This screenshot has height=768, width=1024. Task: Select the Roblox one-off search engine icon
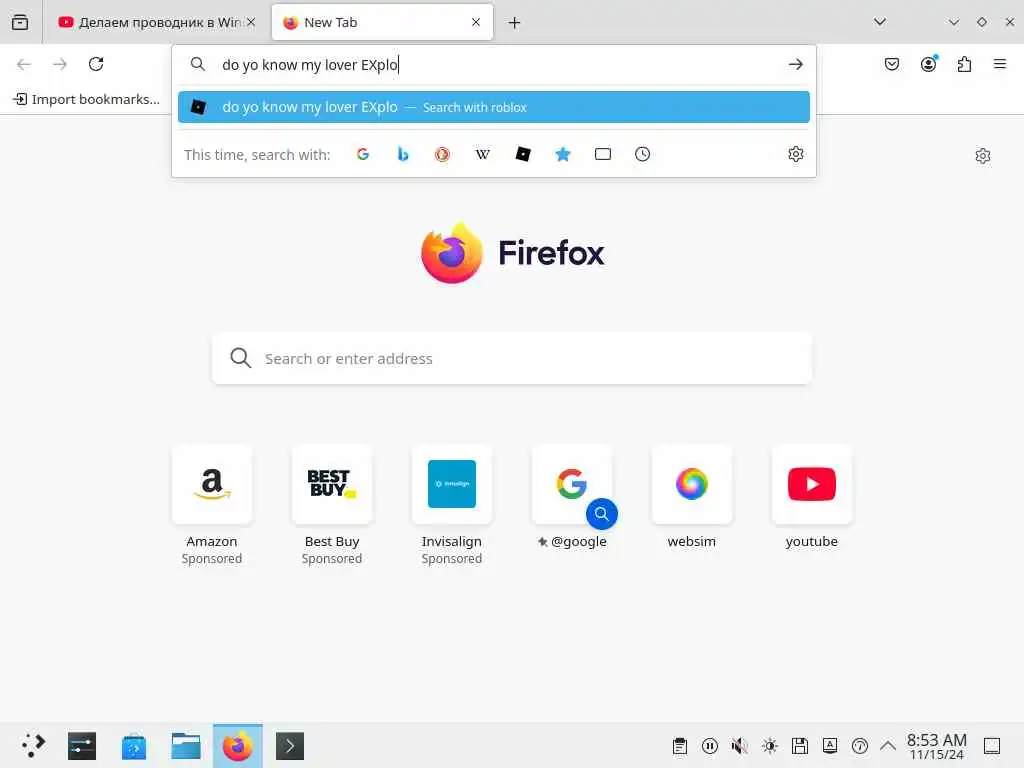(x=523, y=154)
